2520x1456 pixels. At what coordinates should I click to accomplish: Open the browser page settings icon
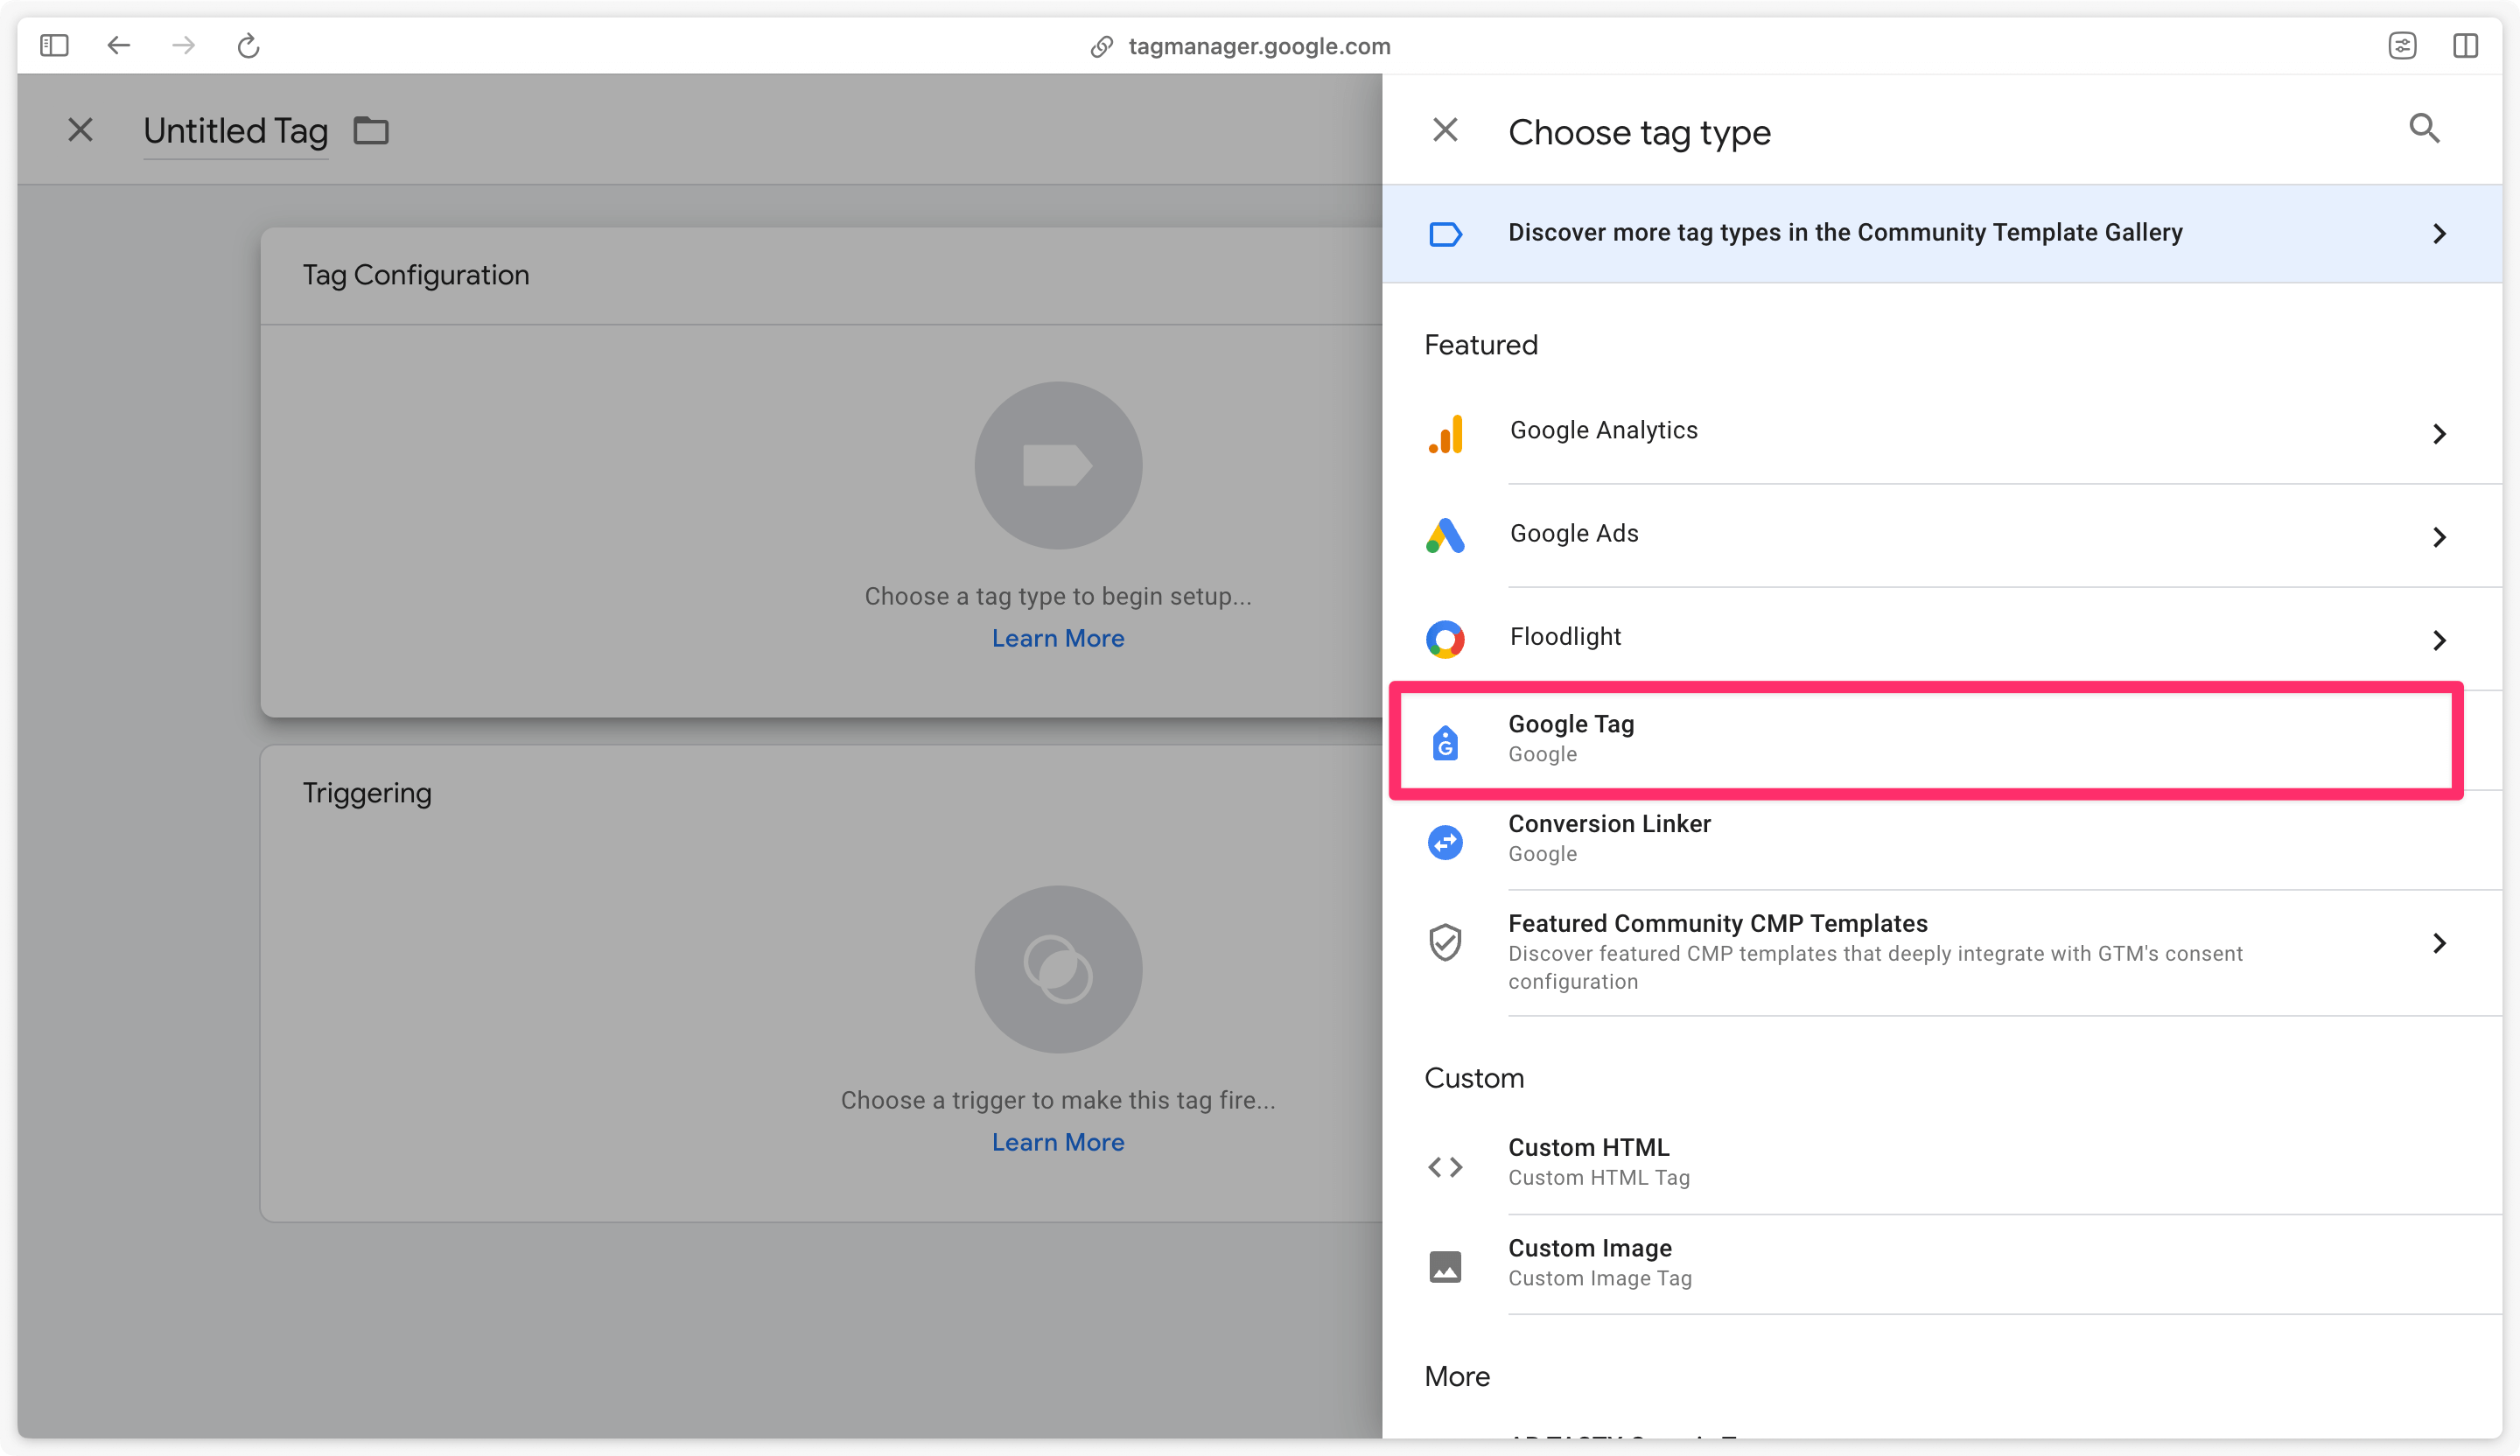2402,45
